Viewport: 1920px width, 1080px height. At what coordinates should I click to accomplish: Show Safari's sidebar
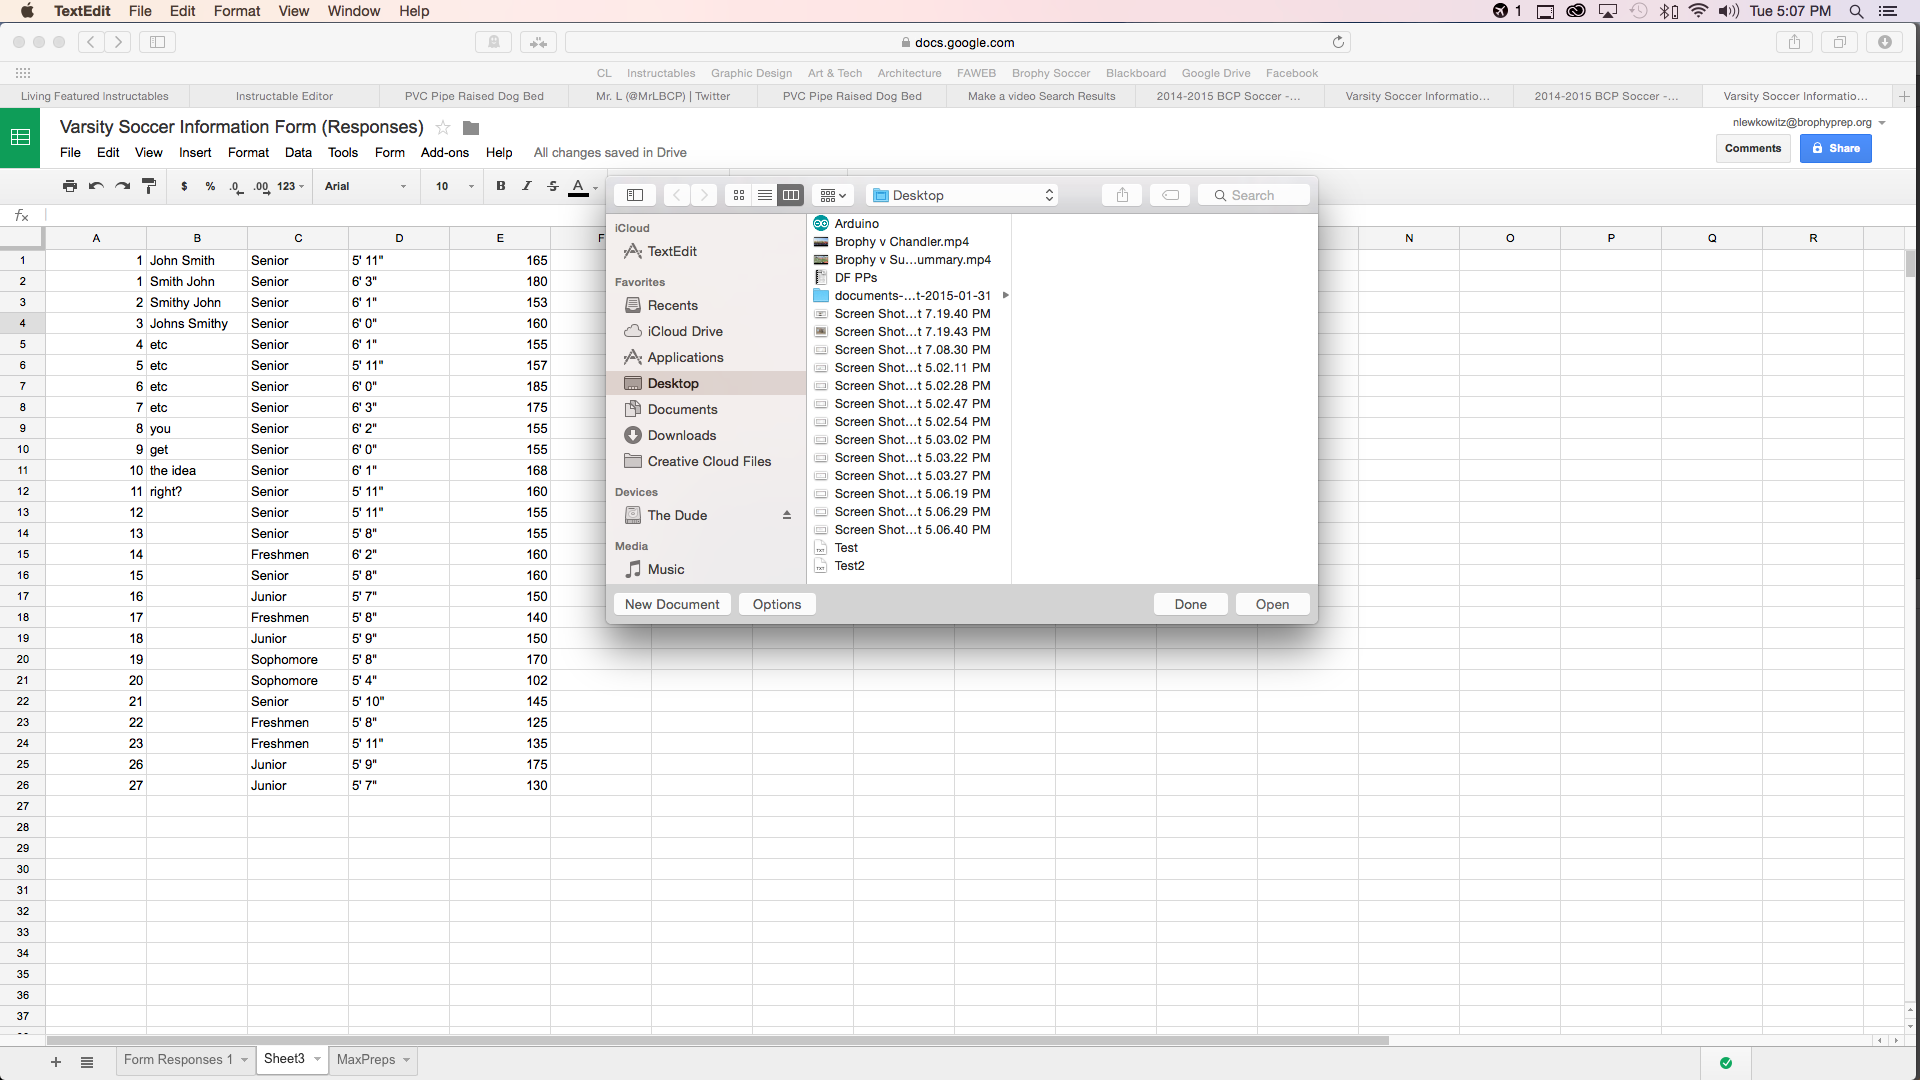tap(157, 42)
